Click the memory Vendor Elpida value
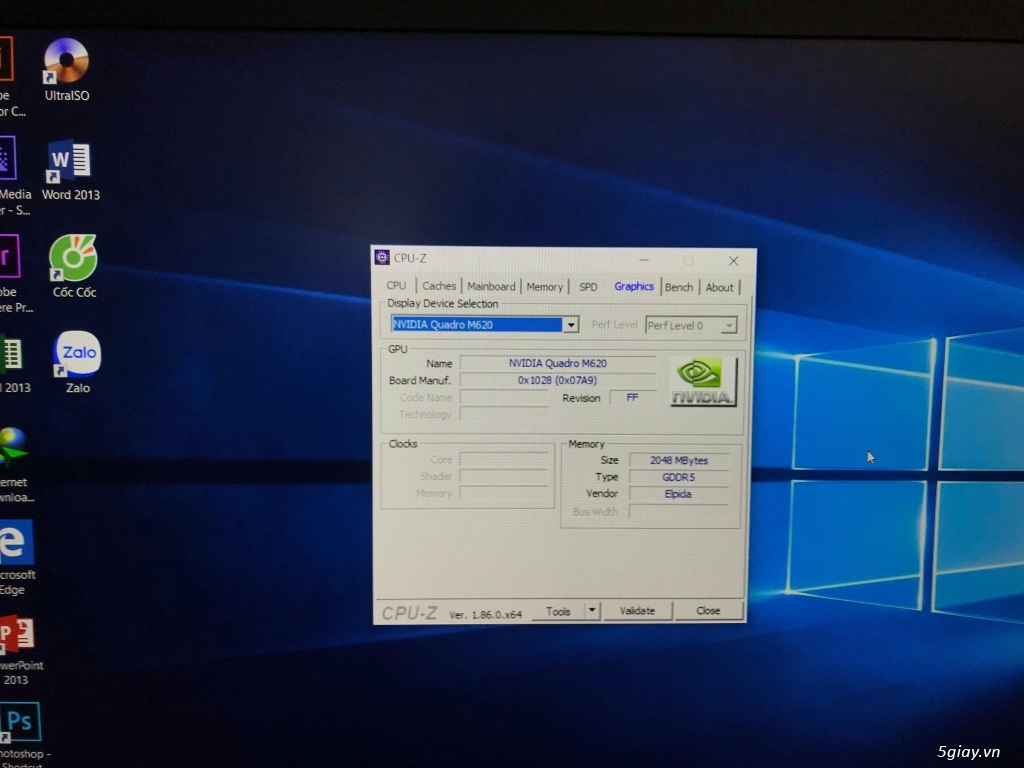Screen dimensions: 1024x768 tap(679, 494)
